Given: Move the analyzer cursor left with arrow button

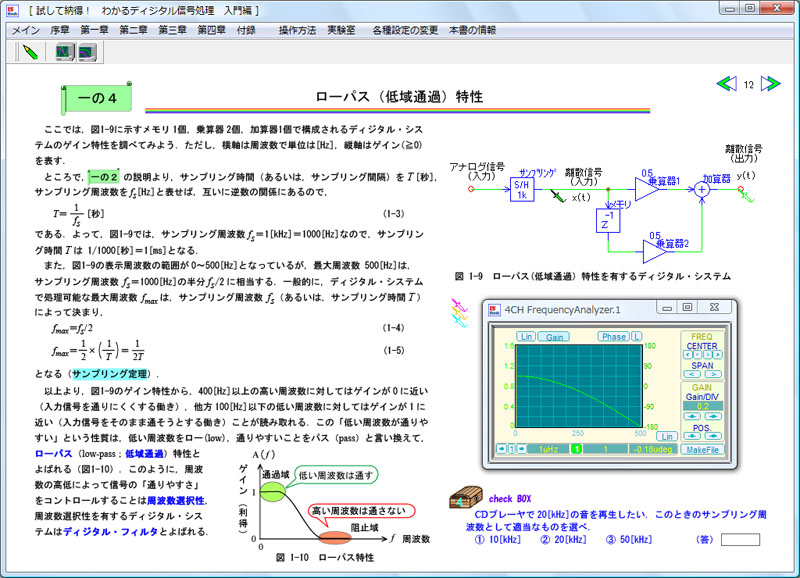Looking at the screenshot, I should click(x=501, y=449).
